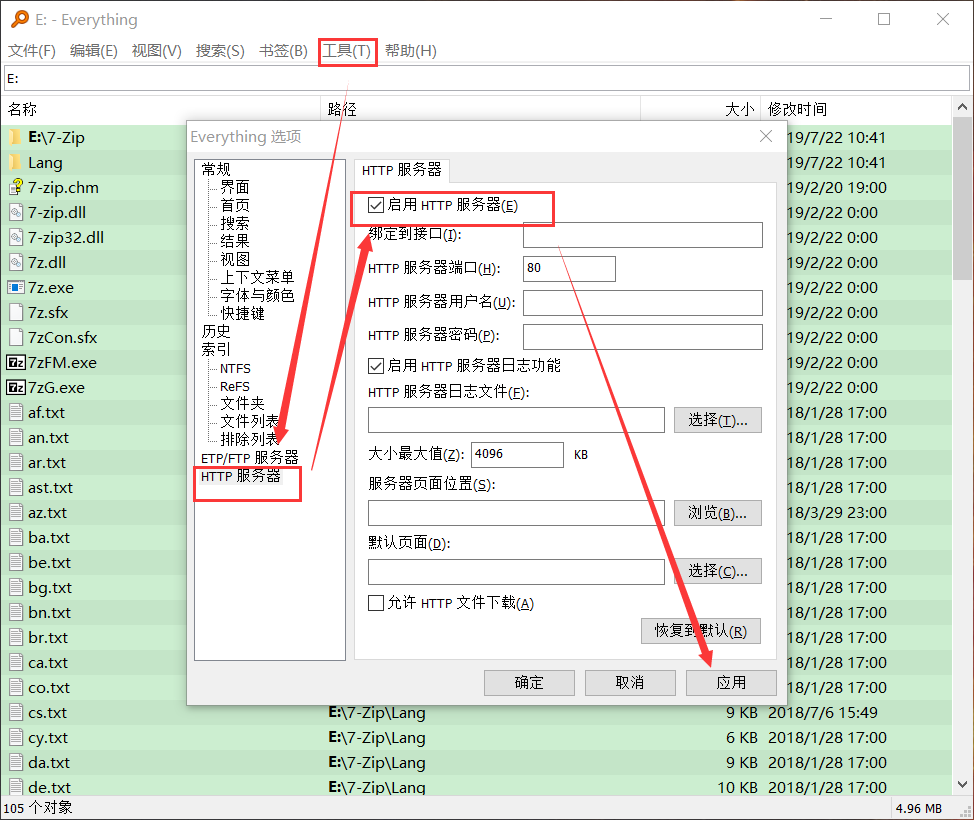Click the 恢复到默认 button
Image resolution: width=974 pixels, height=820 pixels.
[x=700, y=631]
